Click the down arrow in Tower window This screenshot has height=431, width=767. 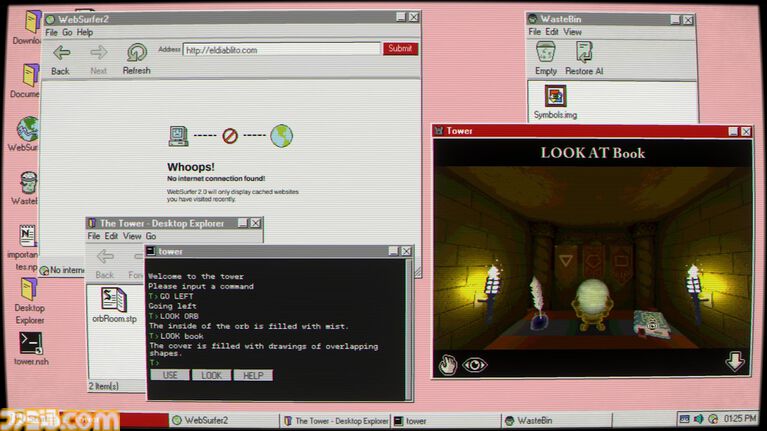735,362
